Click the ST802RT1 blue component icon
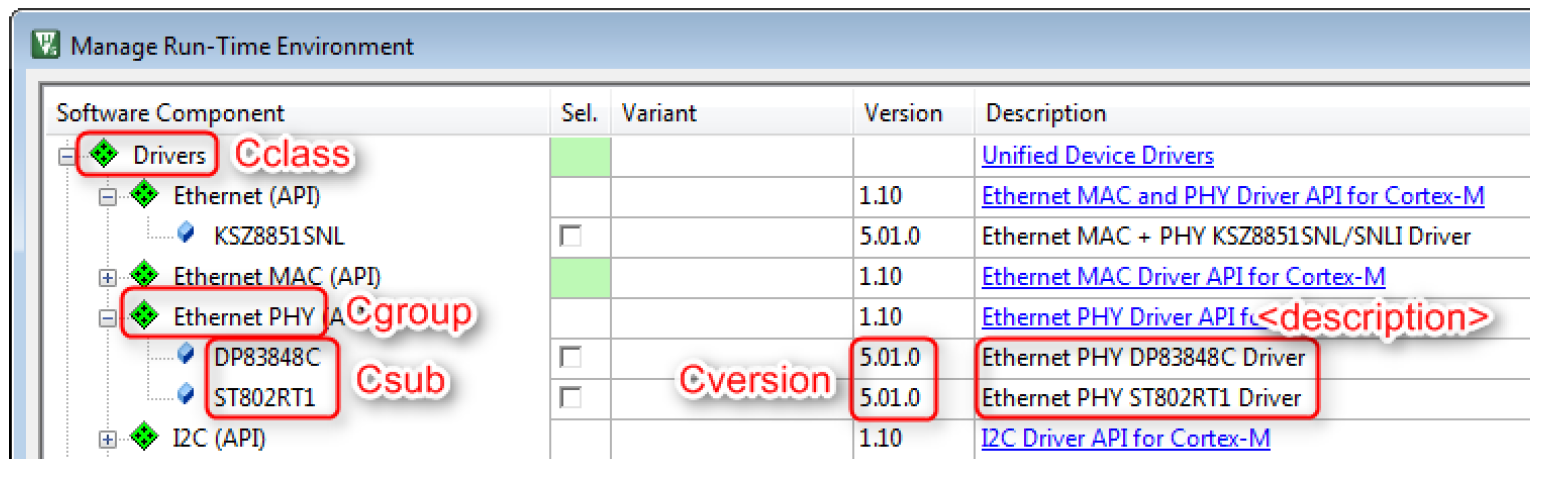 pyautogui.click(x=185, y=397)
